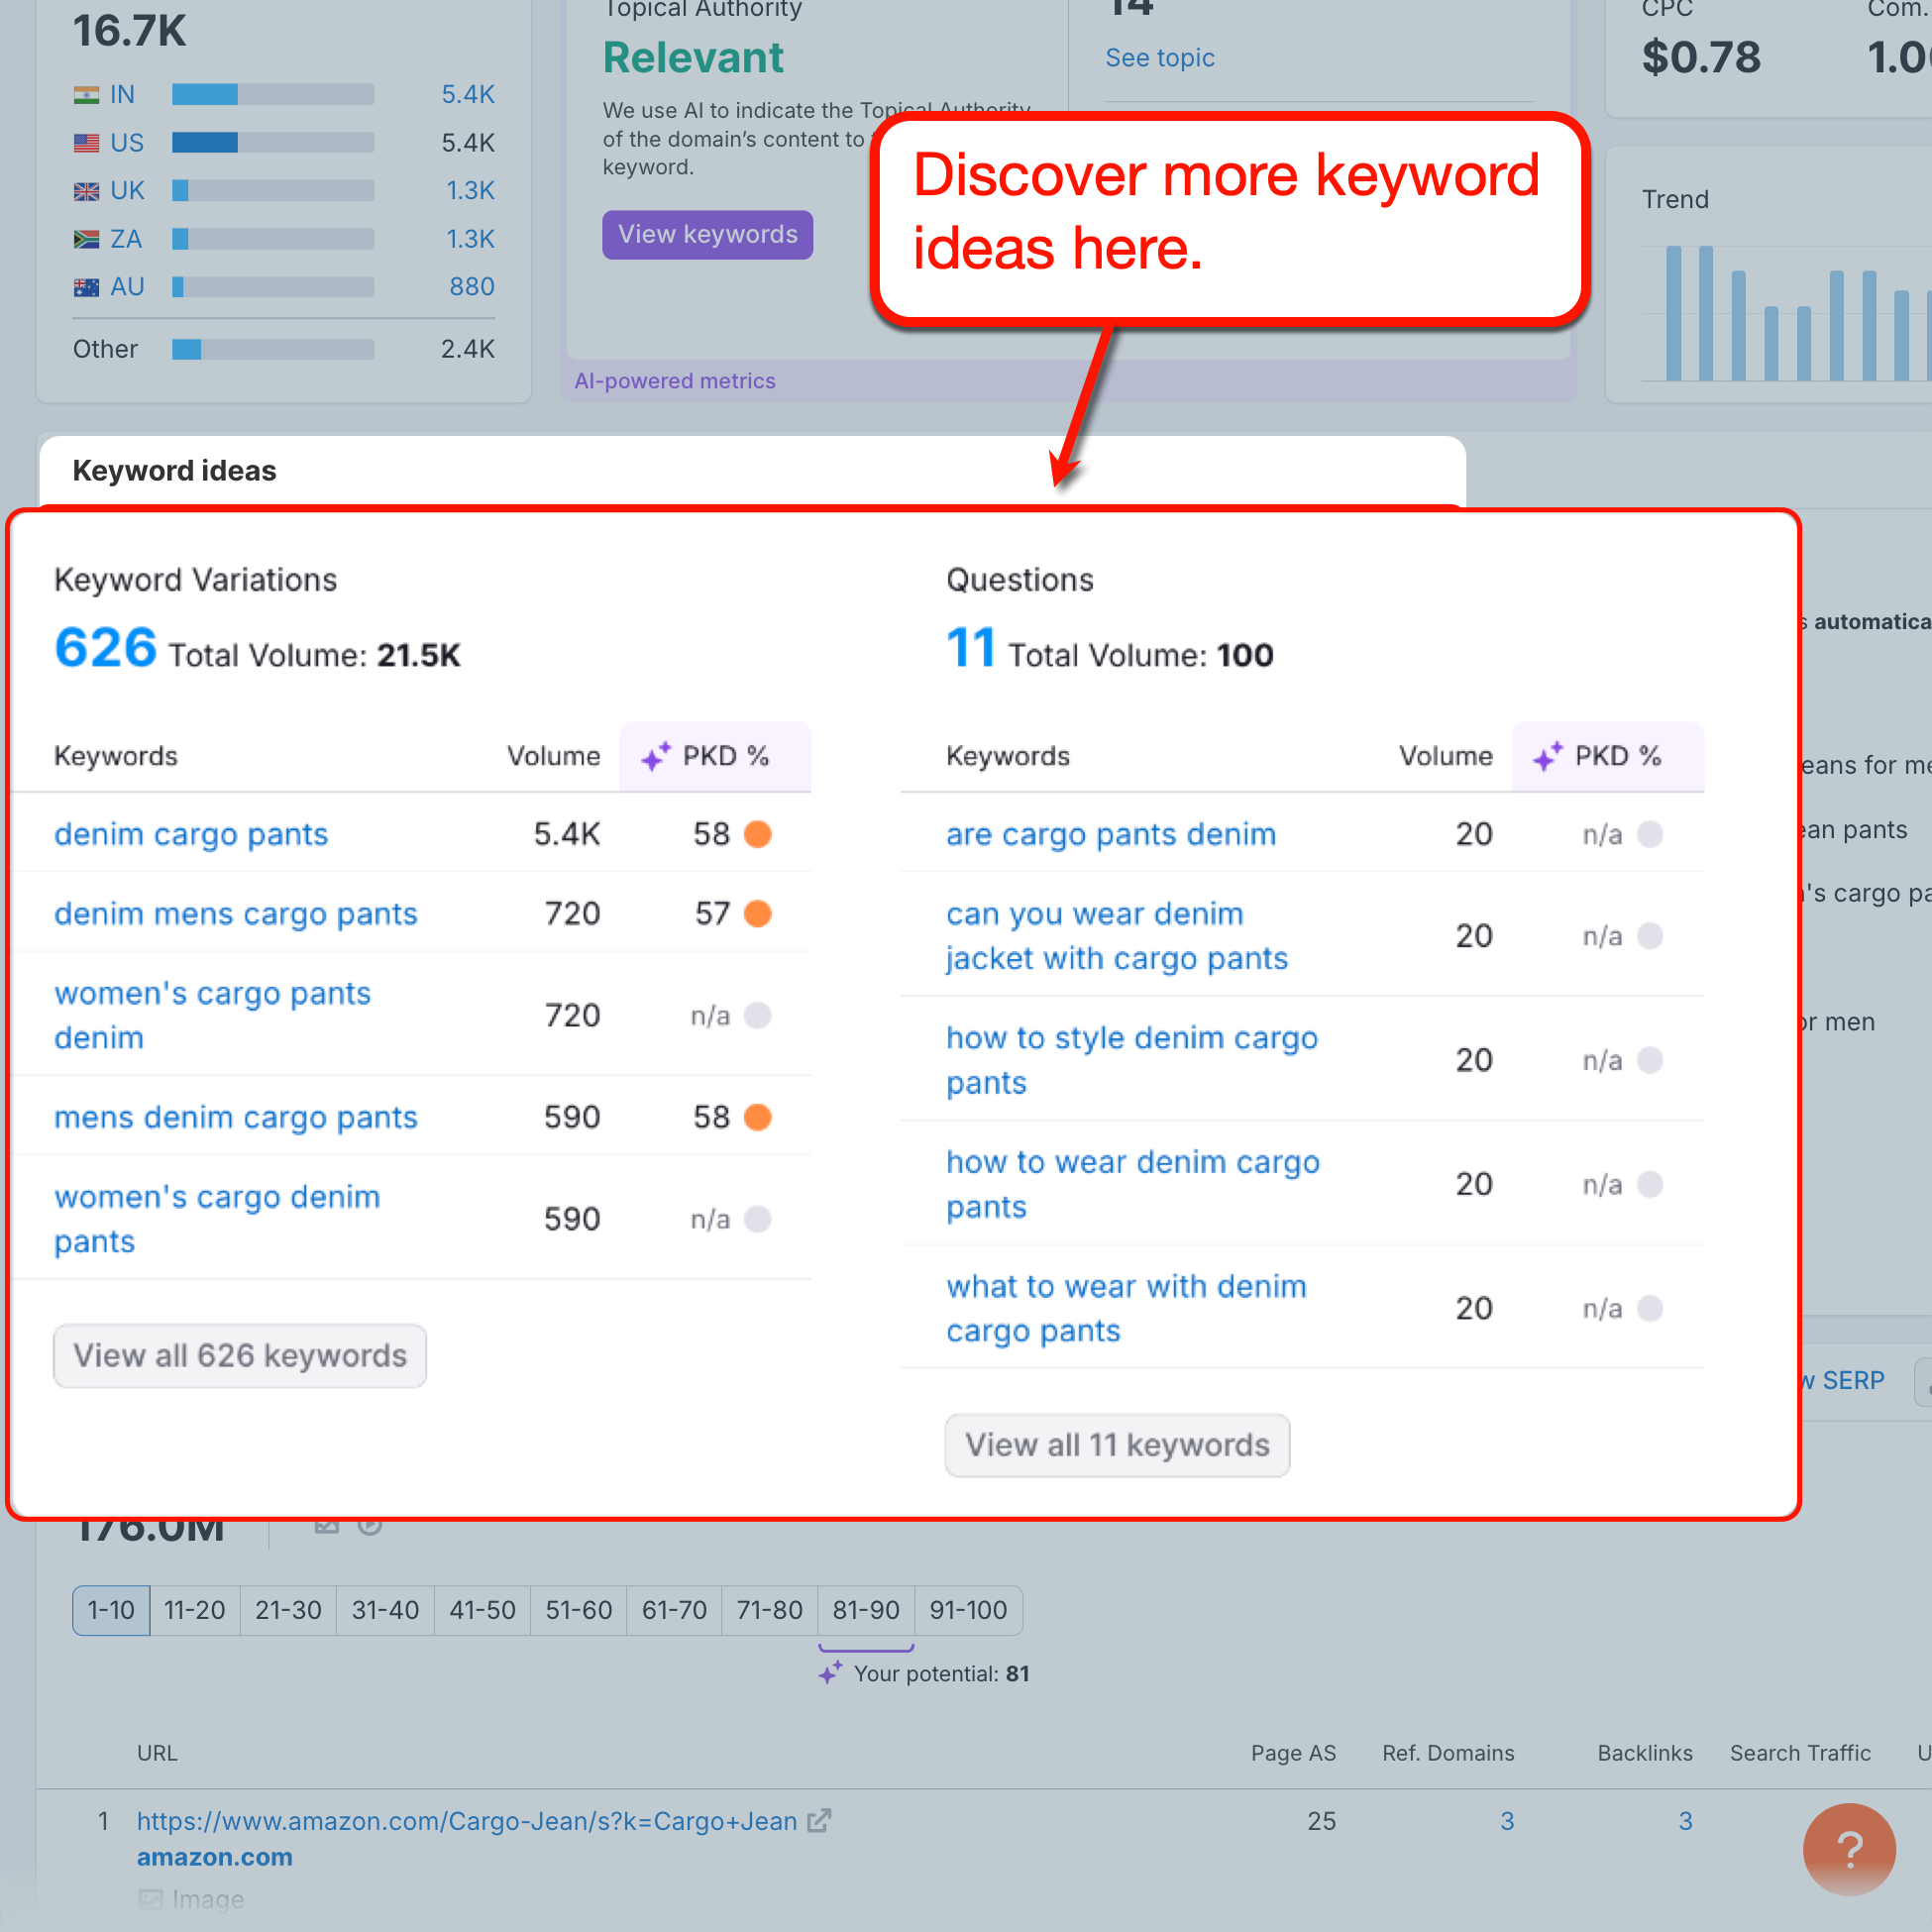The image size is (1932, 1932).
Task: Open the See topic link
Action: click(1159, 57)
